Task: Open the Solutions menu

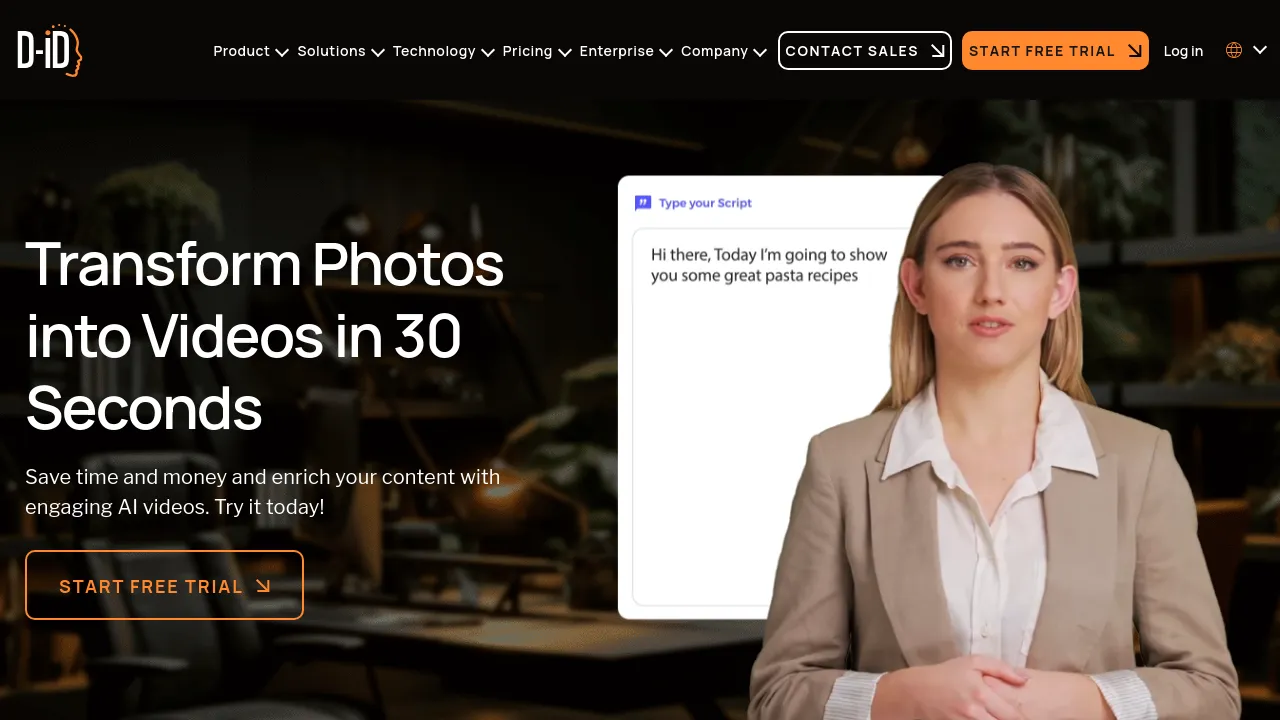Action: 331,51
